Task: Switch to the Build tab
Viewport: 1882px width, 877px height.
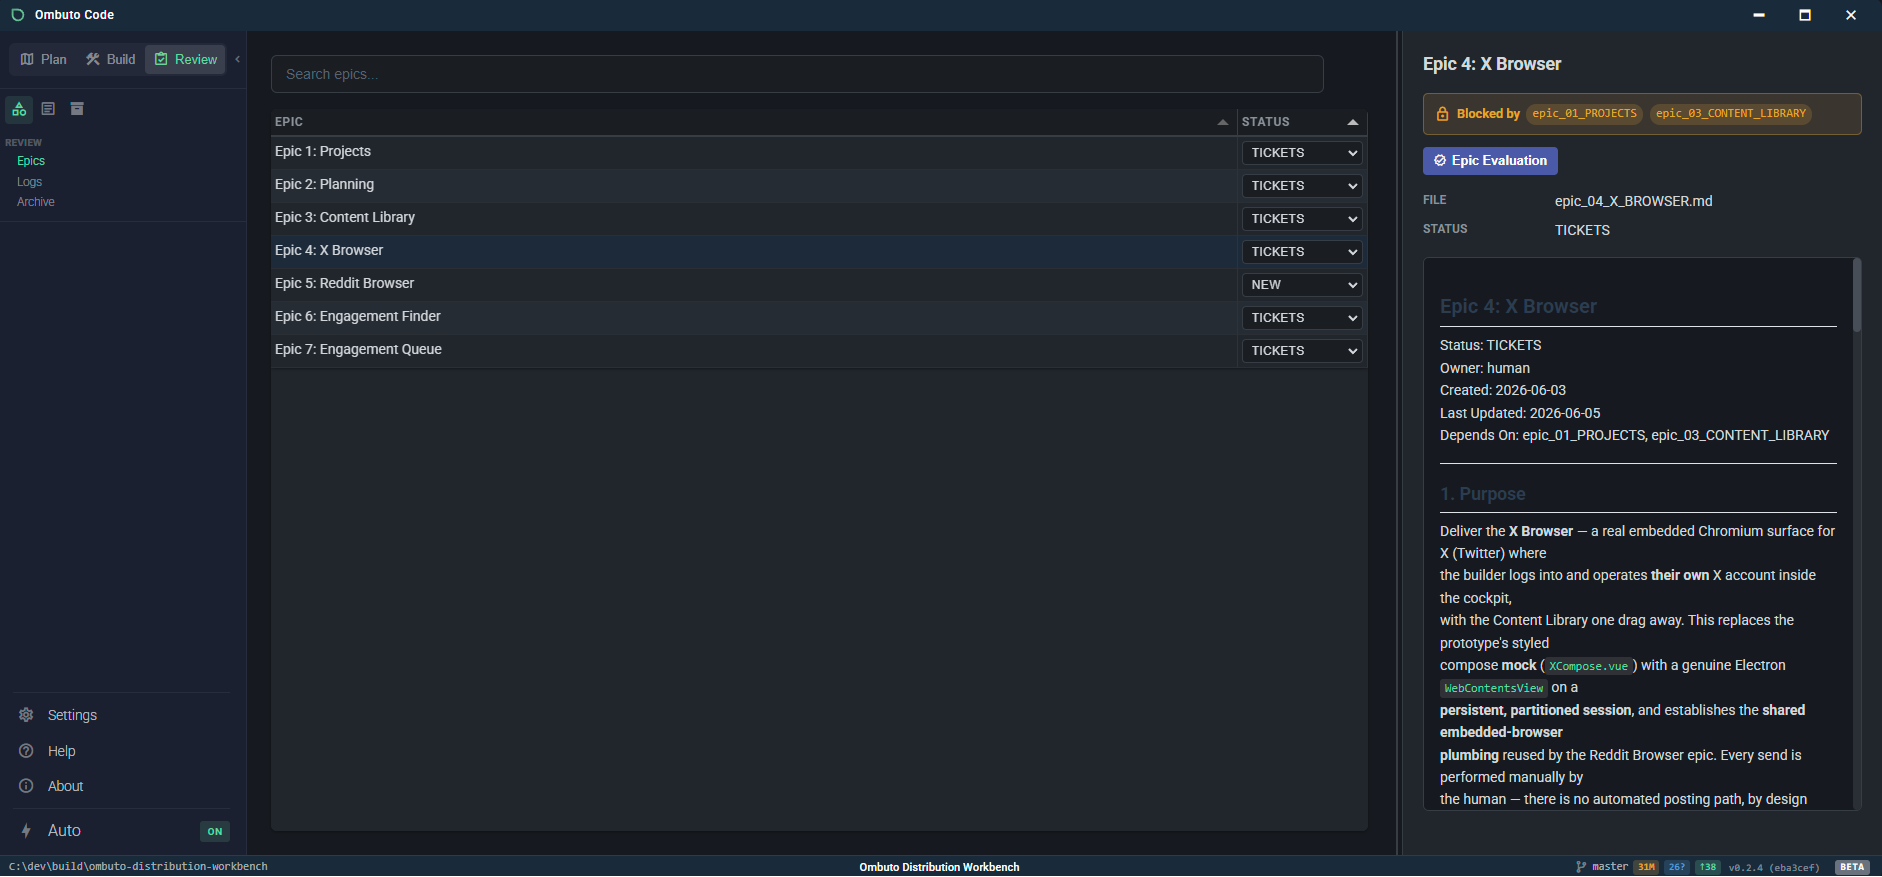Action: [110, 59]
